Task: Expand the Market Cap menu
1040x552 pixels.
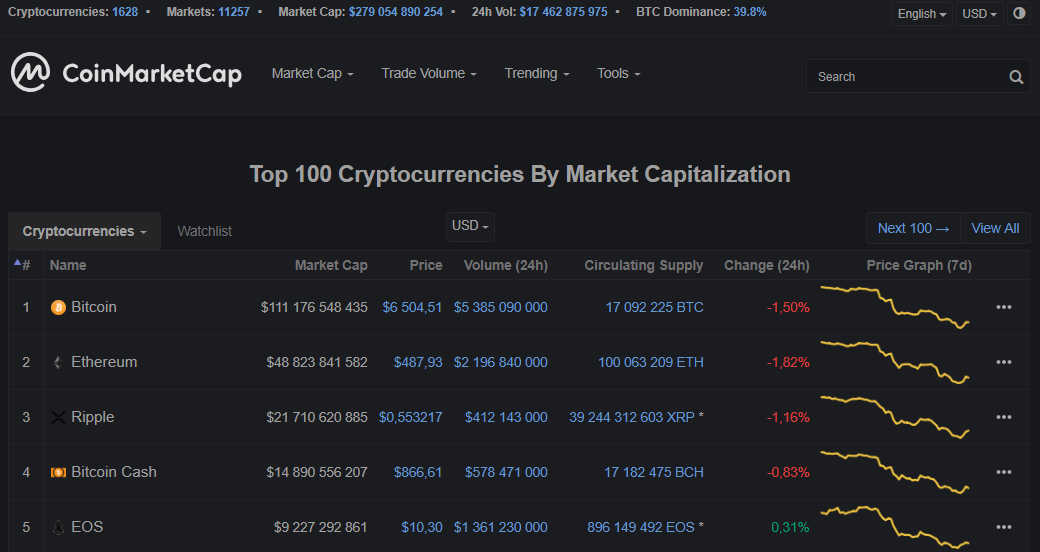Action: point(312,74)
